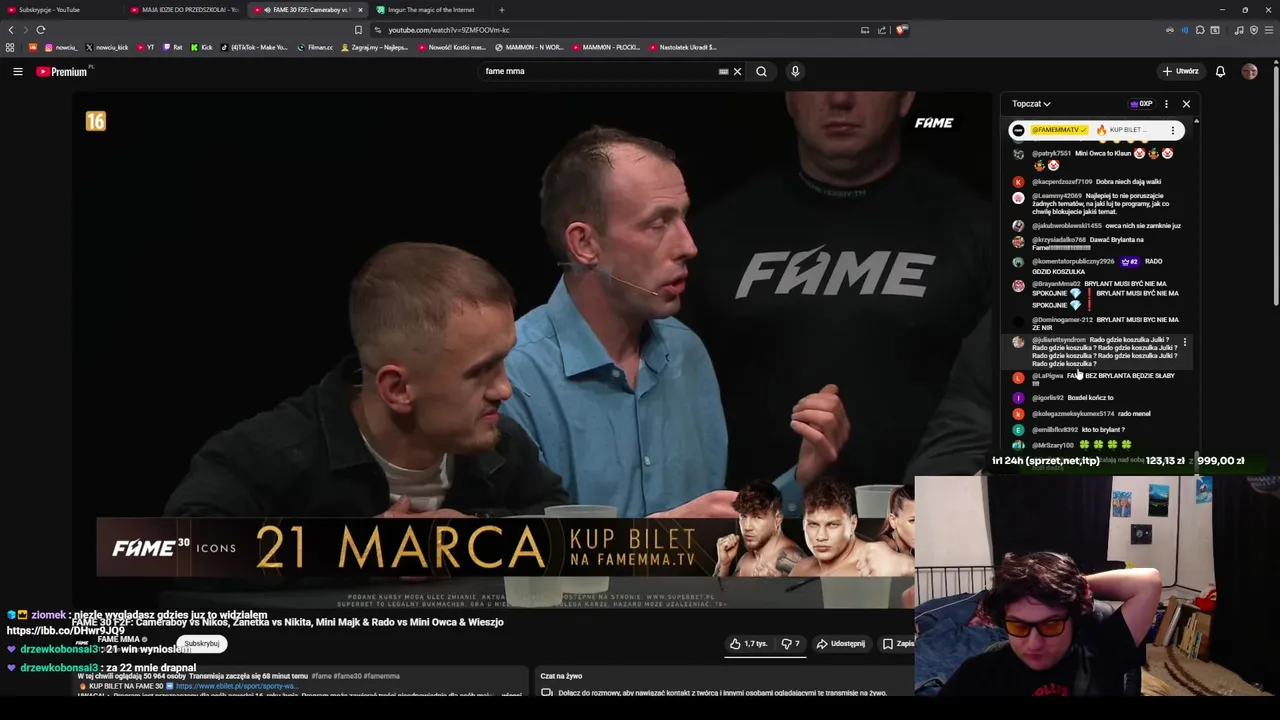Open the YT bookmark
Viewport: 1280px width, 720px height.
pos(146,47)
